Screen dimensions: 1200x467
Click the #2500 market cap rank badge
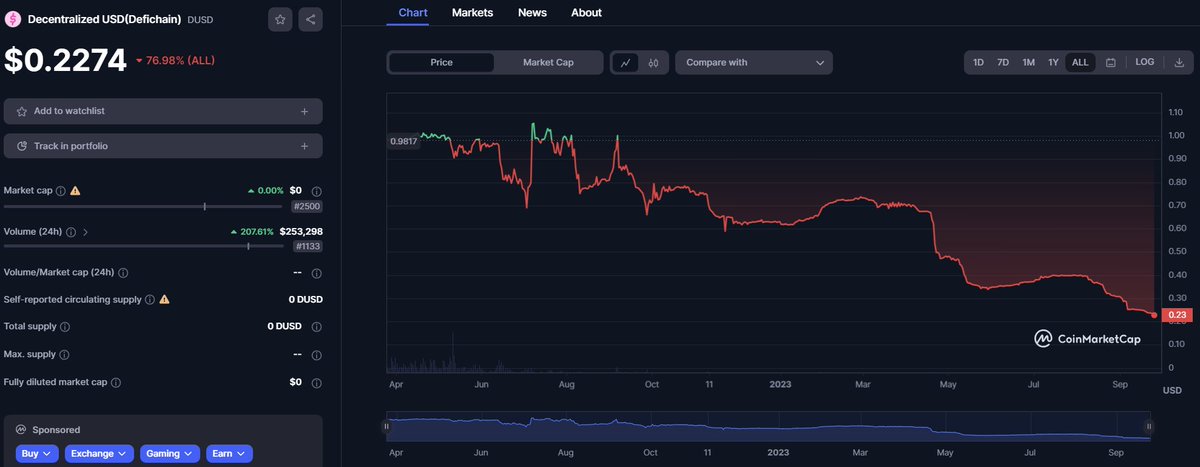coord(307,205)
